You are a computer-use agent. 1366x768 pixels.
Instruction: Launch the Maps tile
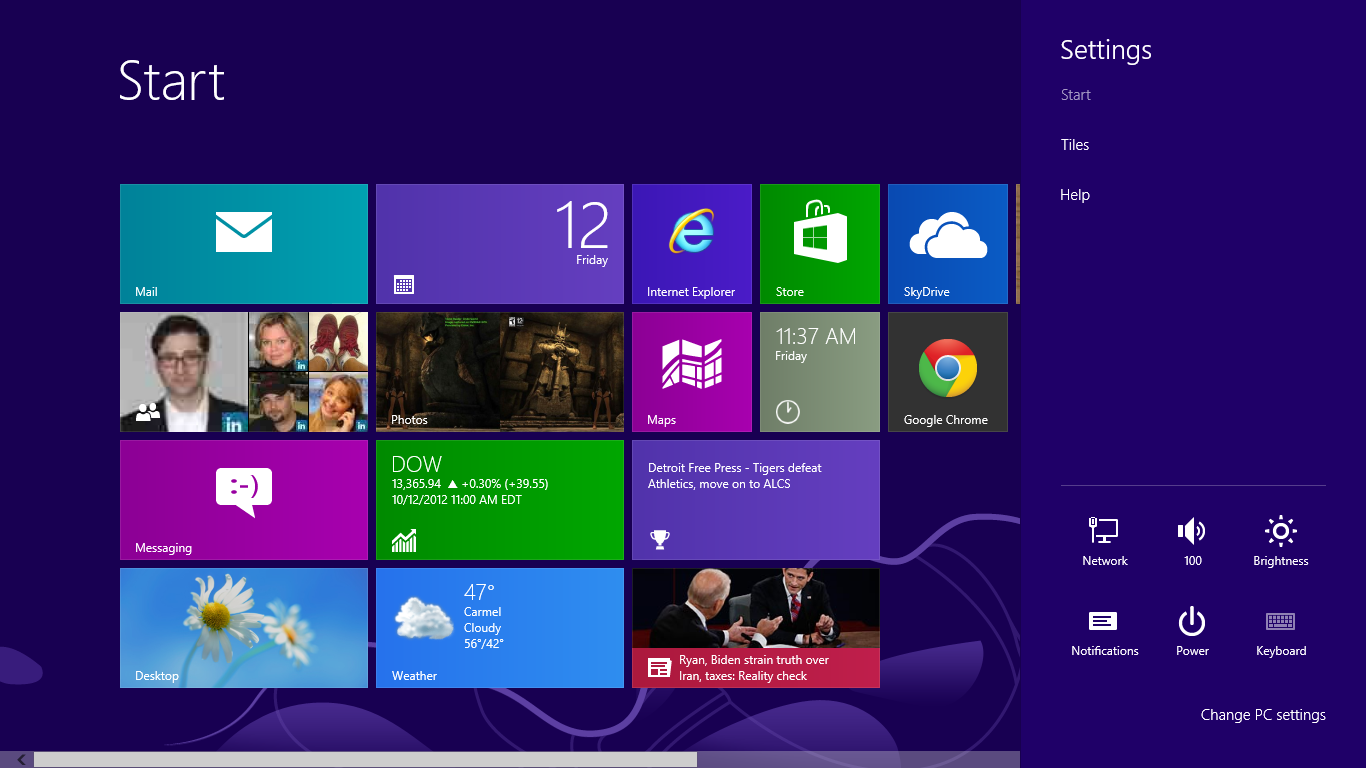692,372
